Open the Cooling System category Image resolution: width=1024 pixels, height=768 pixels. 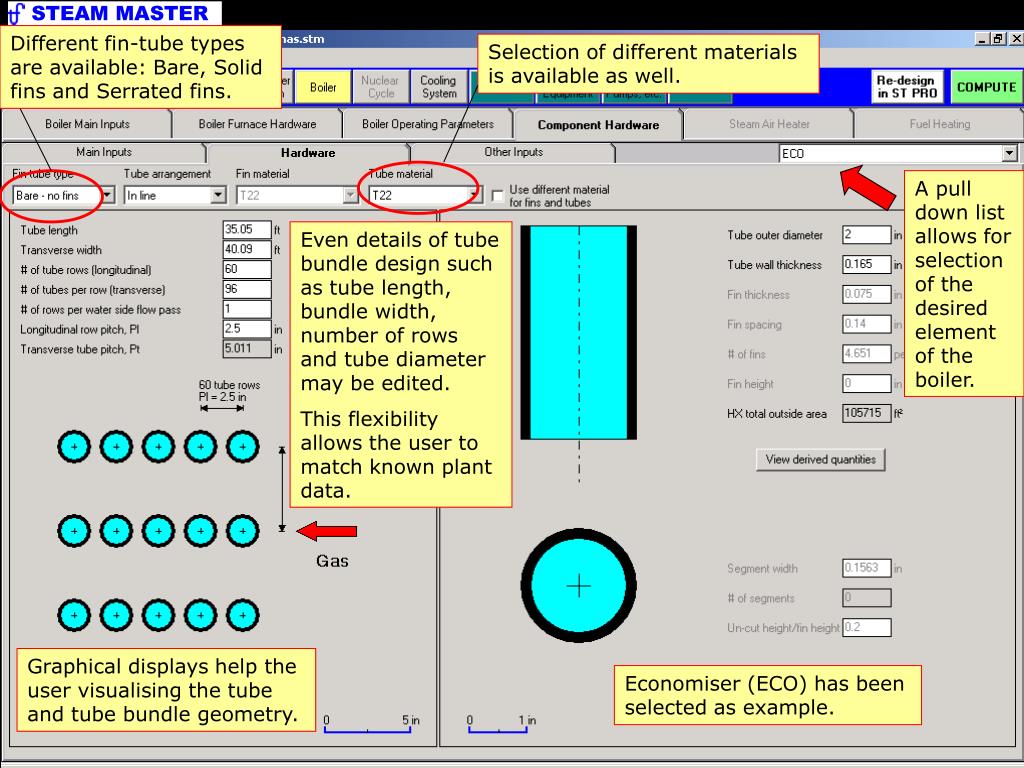tap(439, 87)
